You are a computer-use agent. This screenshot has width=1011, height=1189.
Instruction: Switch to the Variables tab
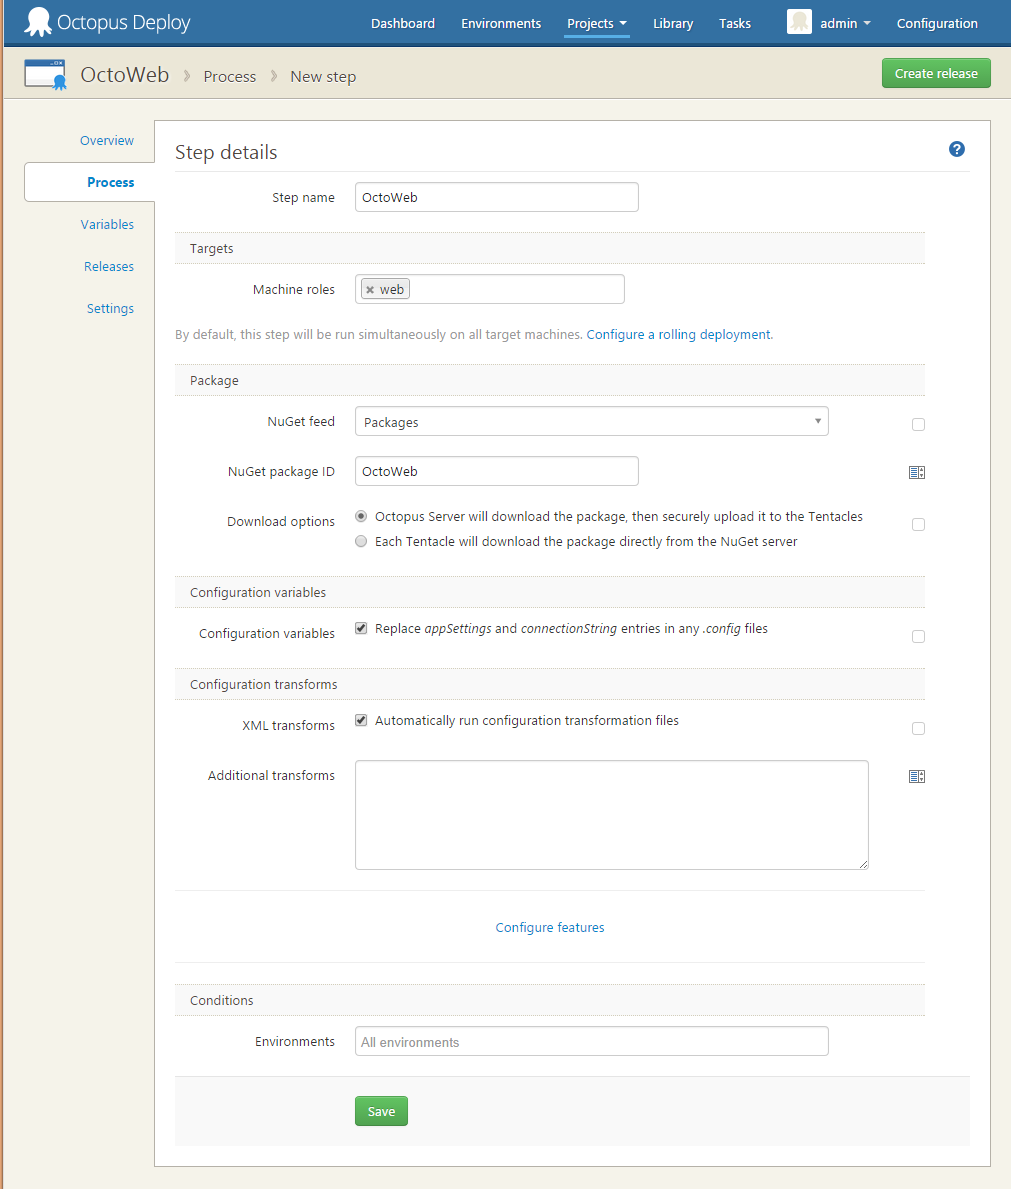[x=107, y=224]
